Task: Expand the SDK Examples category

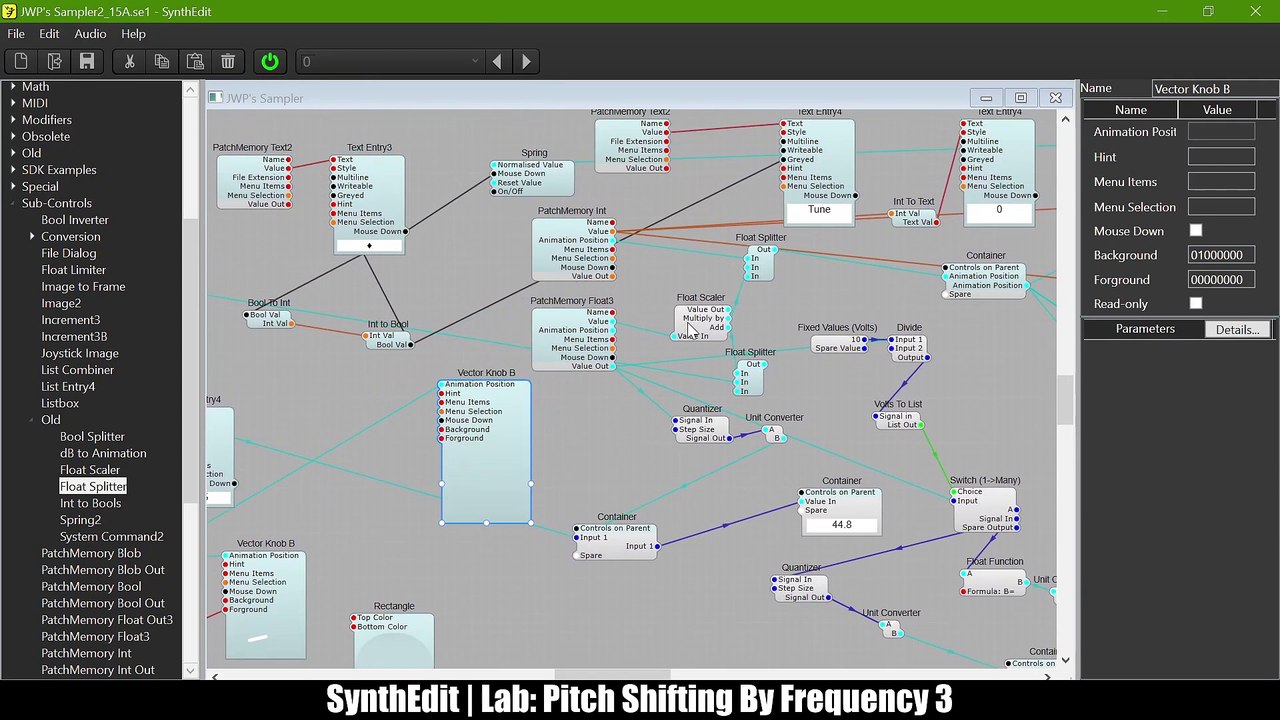Action: [13, 170]
